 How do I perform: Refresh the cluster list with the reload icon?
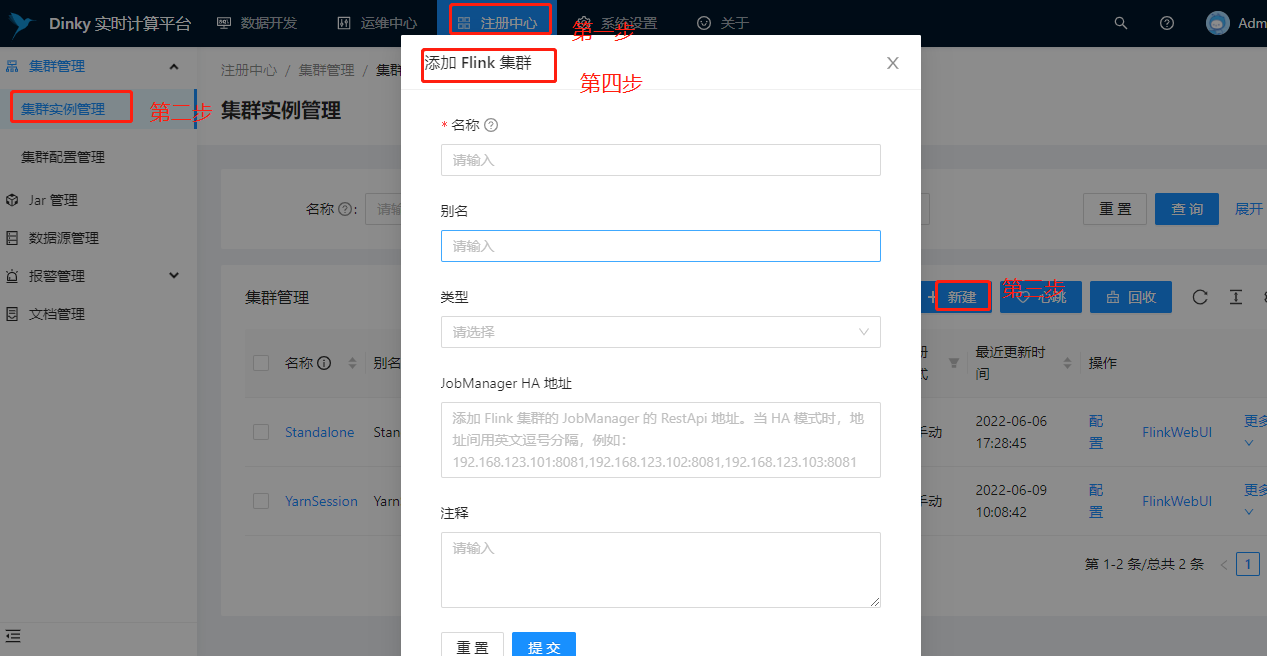tap(1200, 296)
